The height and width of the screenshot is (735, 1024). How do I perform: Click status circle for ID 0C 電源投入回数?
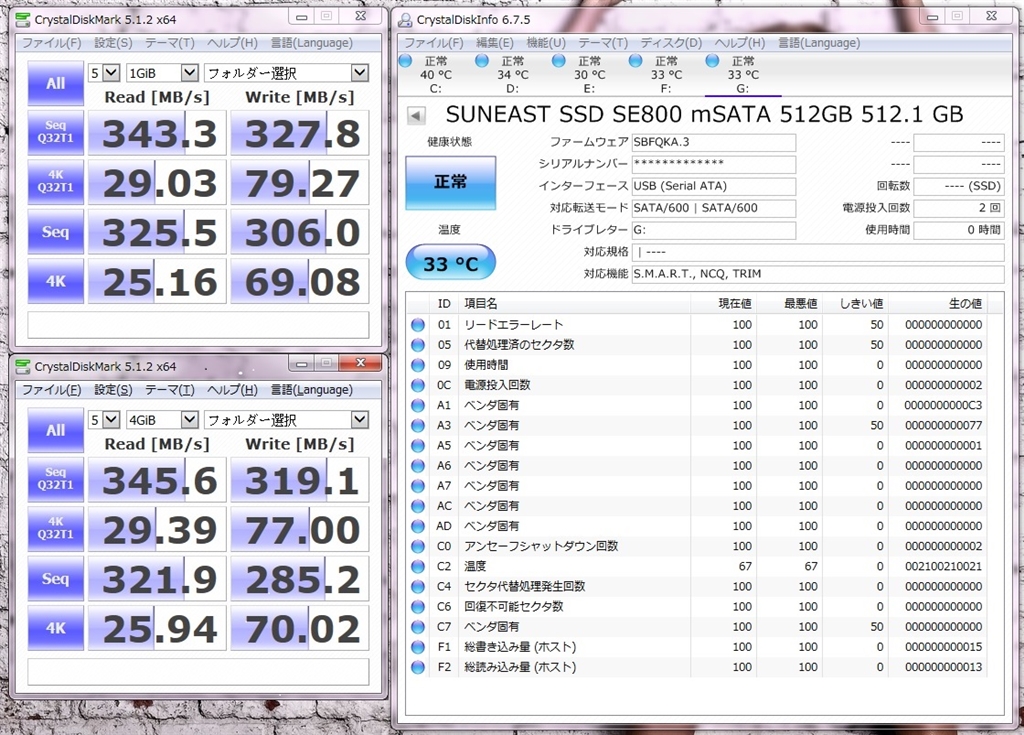(418, 385)
